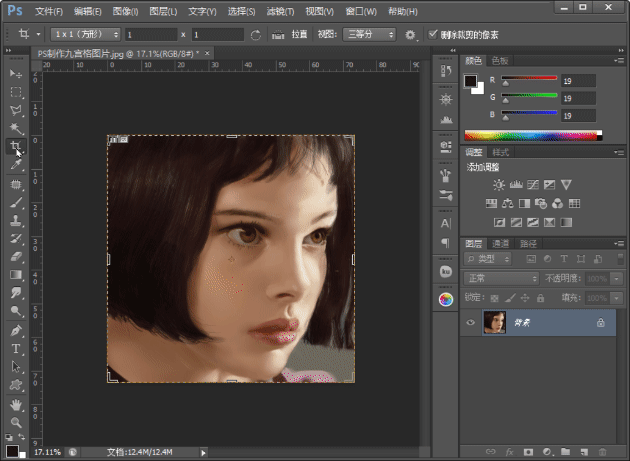This screenshot has width=630, height=461.
Task: Select the Gradient tool
Action: [x=16, y=275]
